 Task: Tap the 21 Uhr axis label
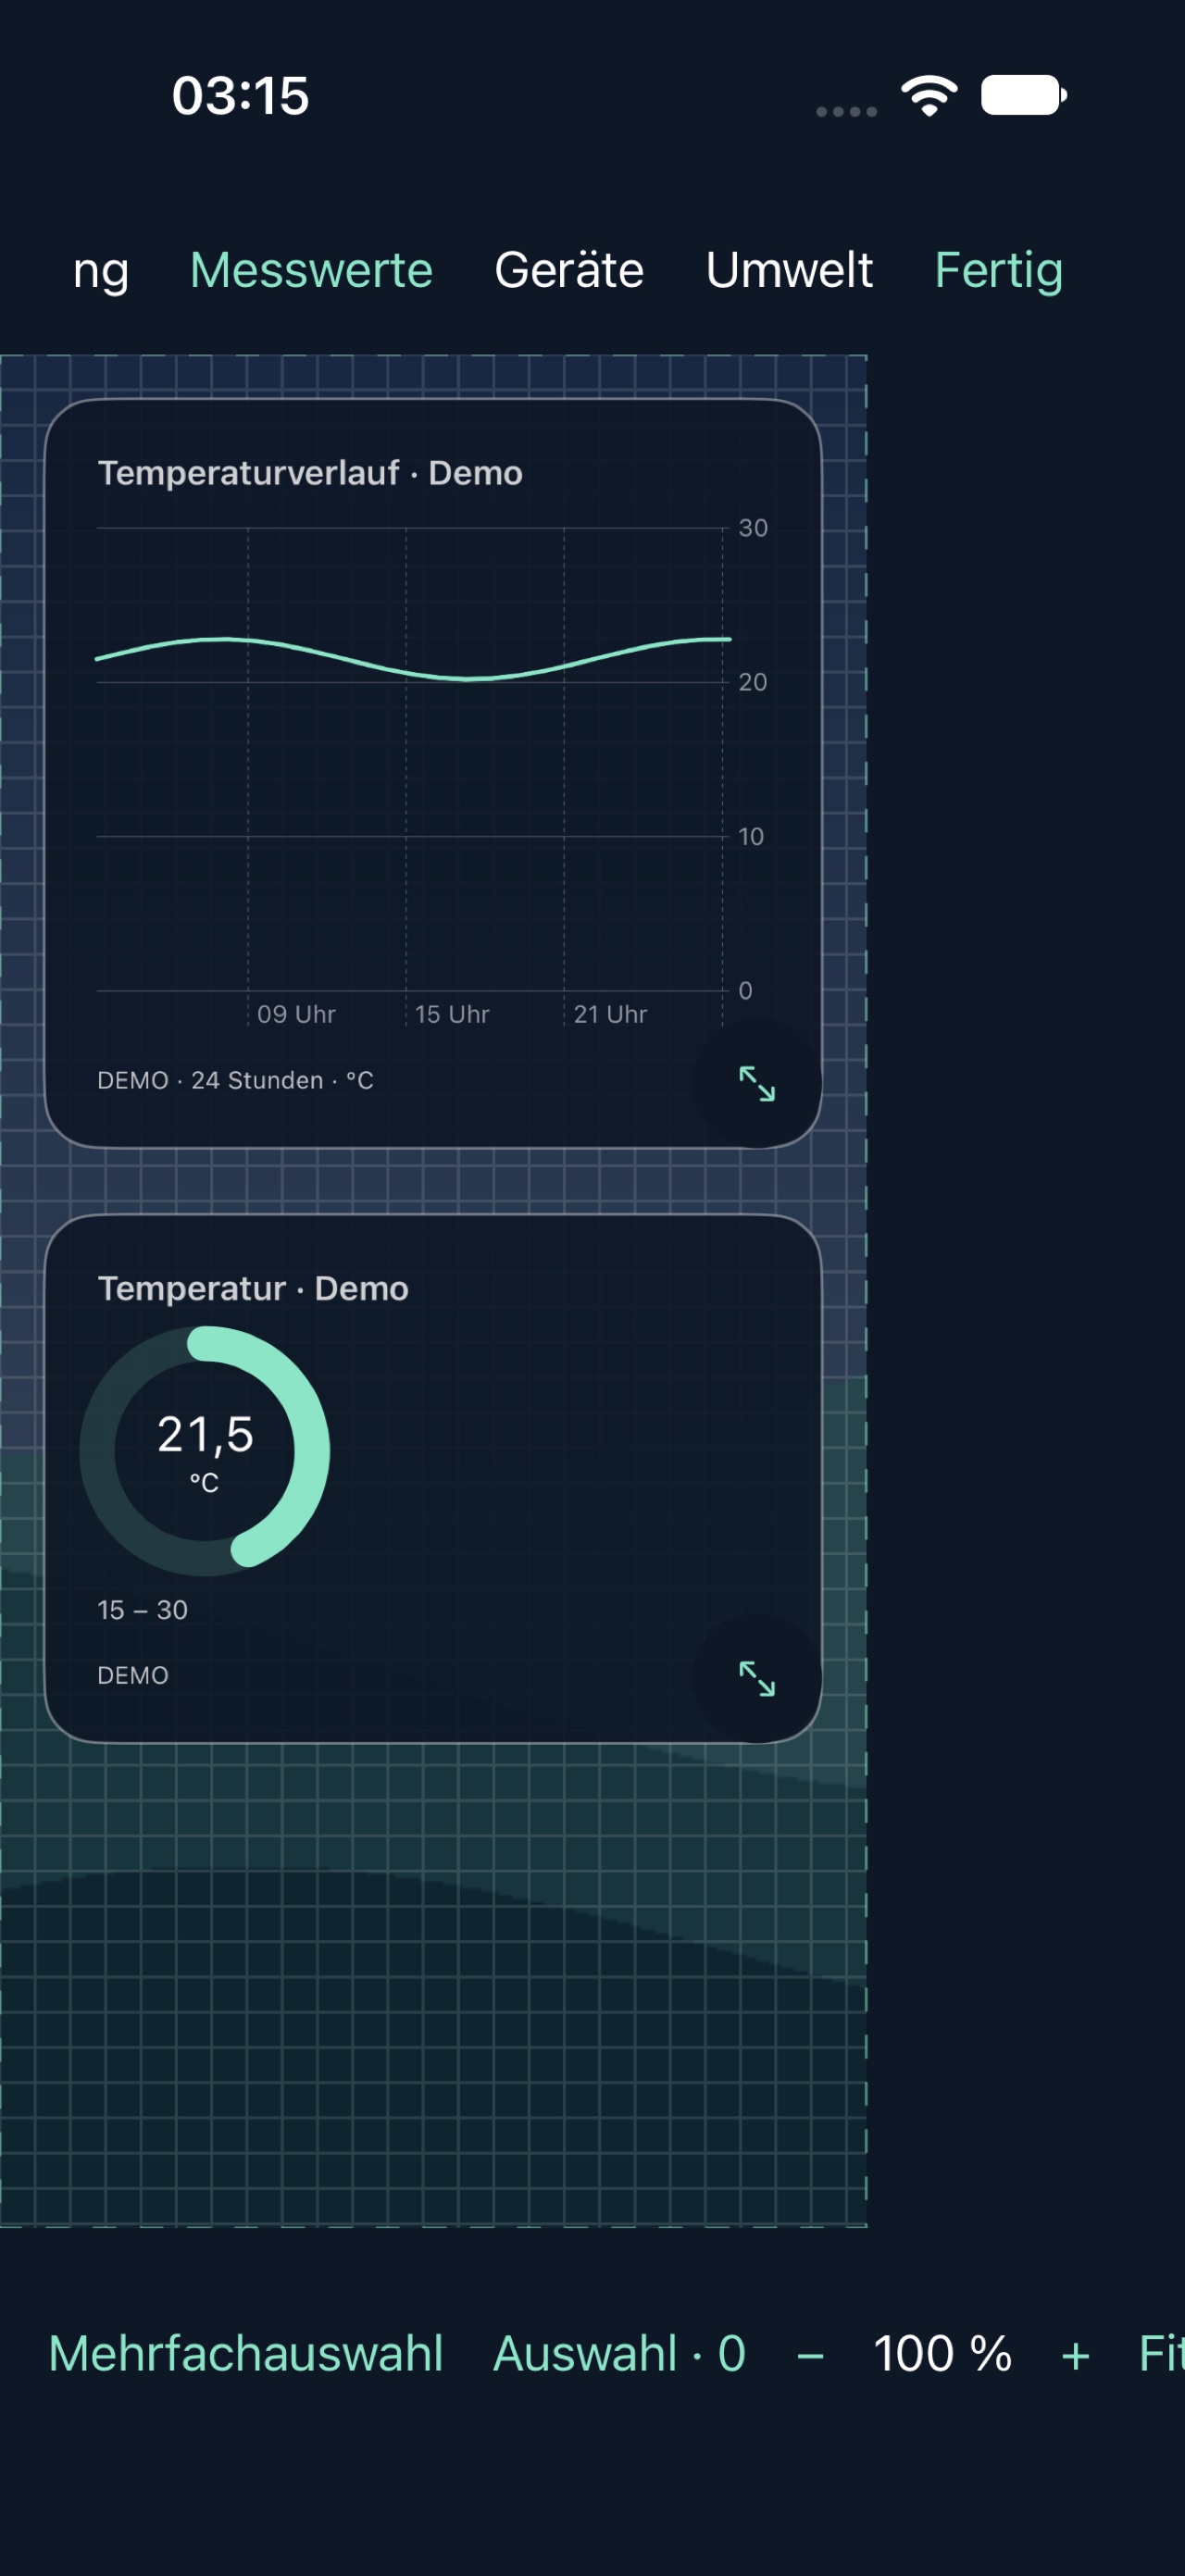coord(610,1014)
